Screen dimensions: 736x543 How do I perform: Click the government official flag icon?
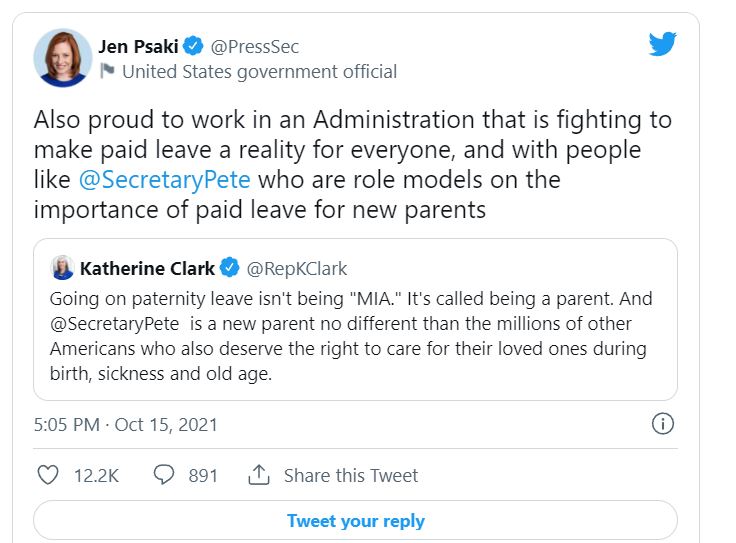[106, 71]
